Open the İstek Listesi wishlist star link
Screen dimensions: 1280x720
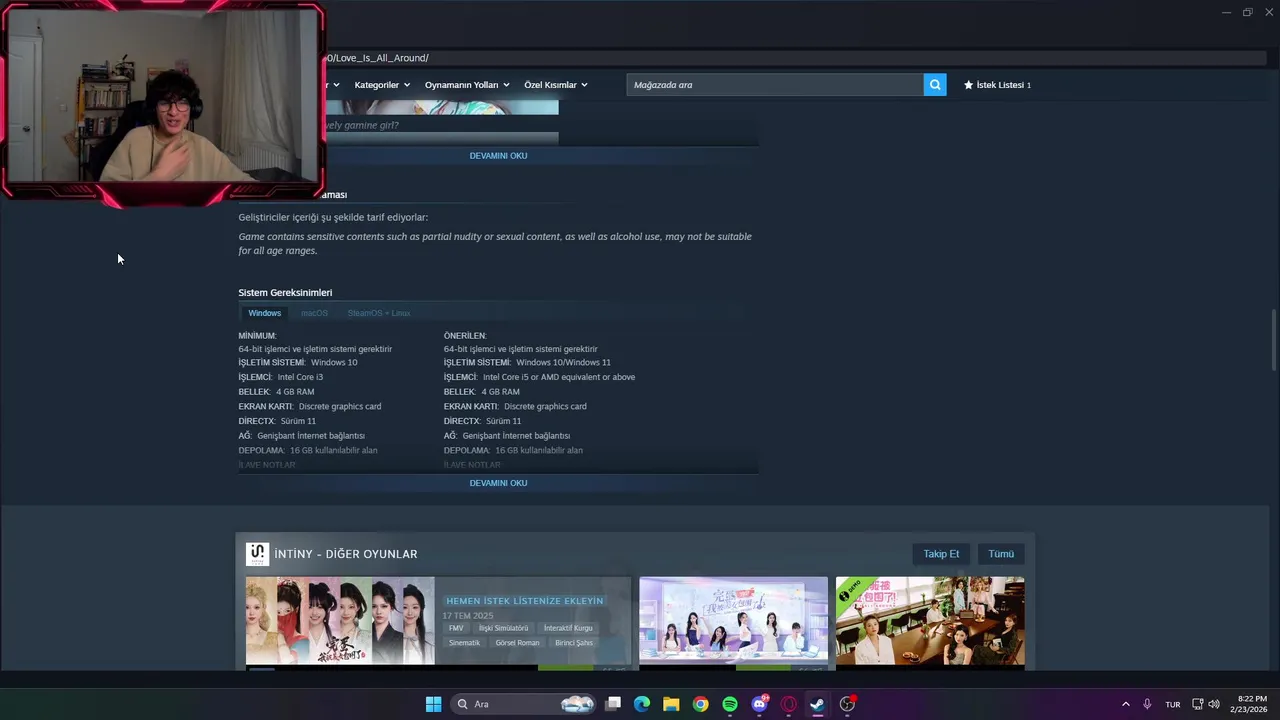pos(997,85)
